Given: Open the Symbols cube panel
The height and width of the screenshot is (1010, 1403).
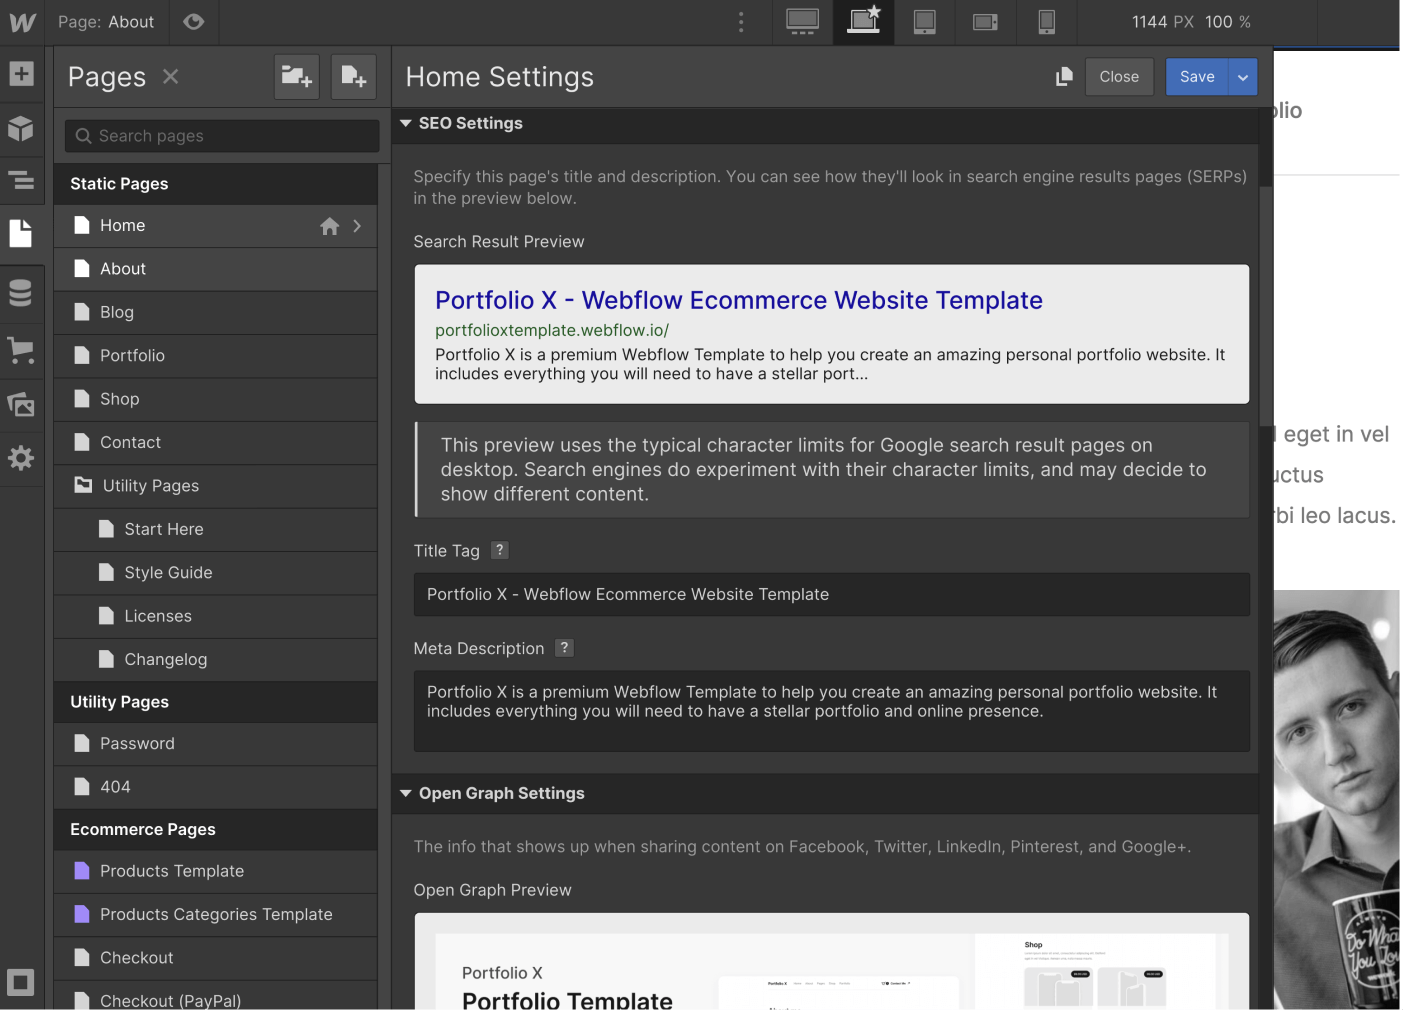Looking at the screenshot, I should pos(21,128).
